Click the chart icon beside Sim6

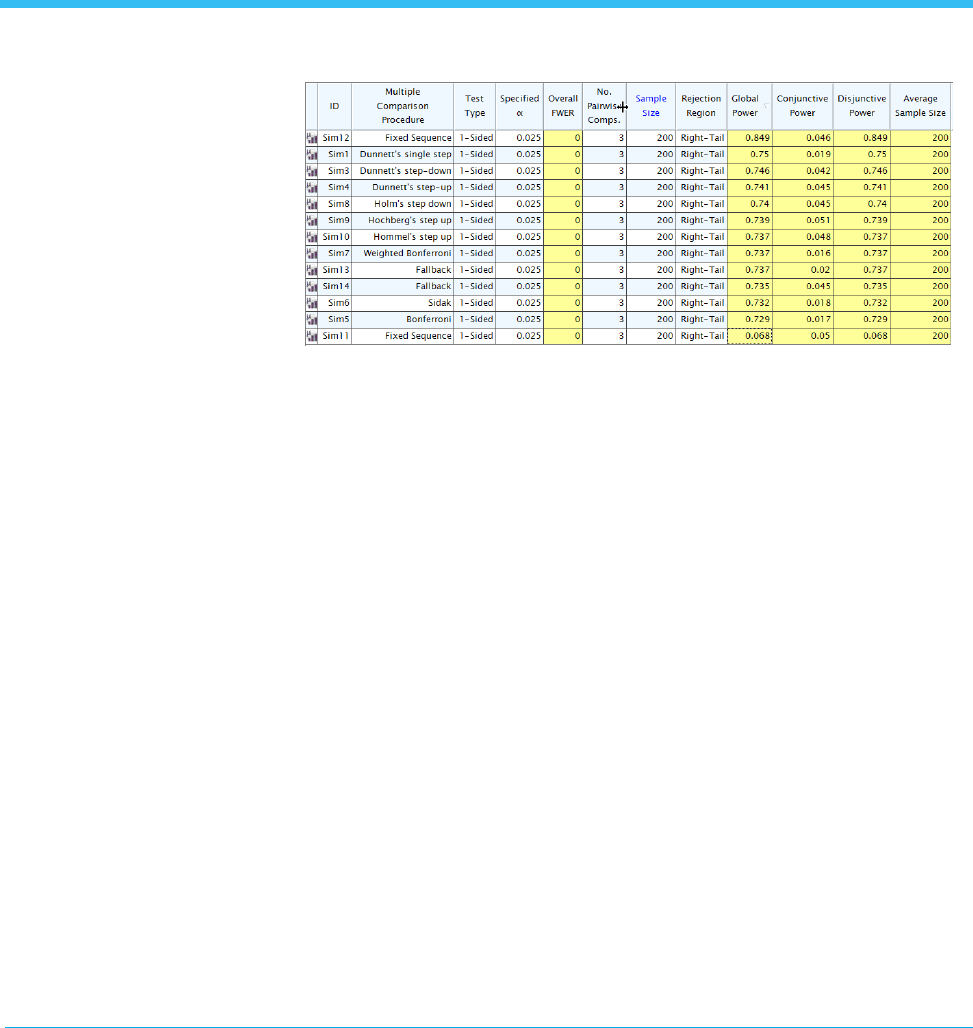tap(311, 303)
